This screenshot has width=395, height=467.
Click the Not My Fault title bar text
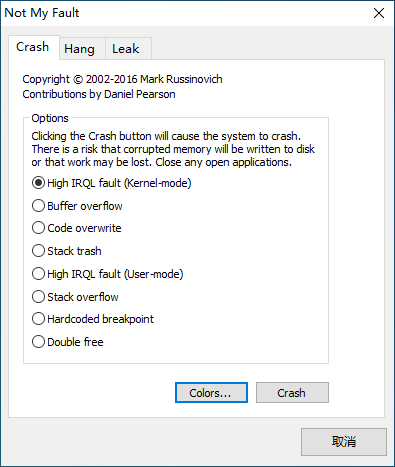[42, 13]
